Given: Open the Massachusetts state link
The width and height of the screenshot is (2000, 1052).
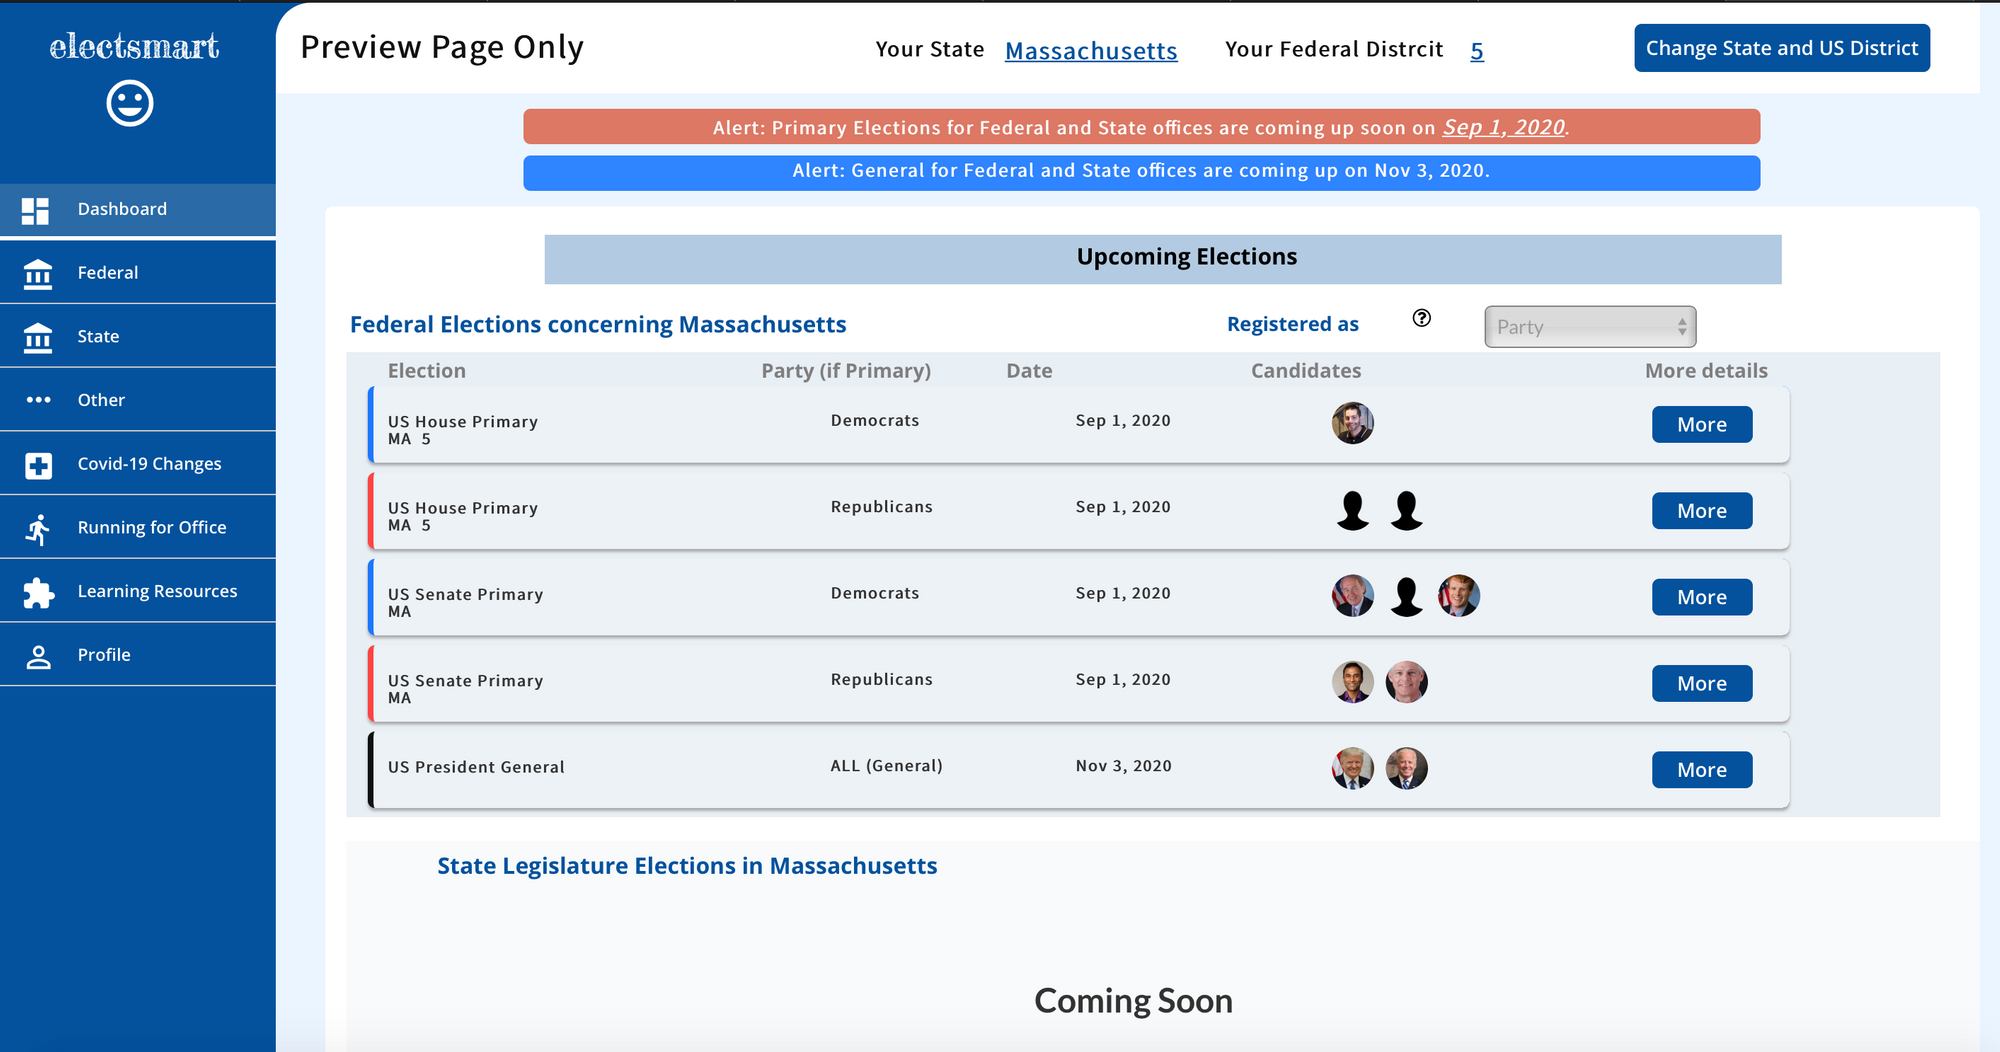Looking at the screenshot, I should pos(1090,51).
